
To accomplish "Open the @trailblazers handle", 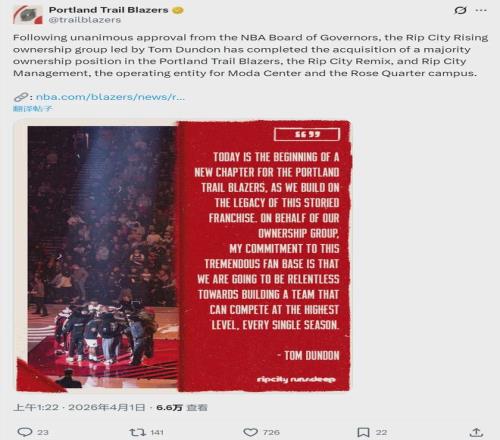I will [85, 20].
